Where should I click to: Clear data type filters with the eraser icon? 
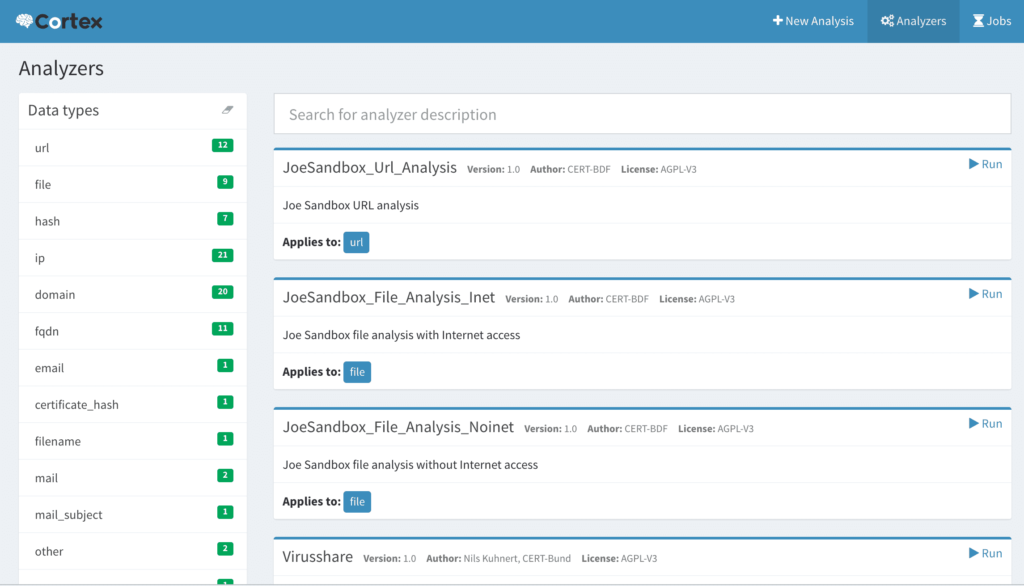point(227,110)
